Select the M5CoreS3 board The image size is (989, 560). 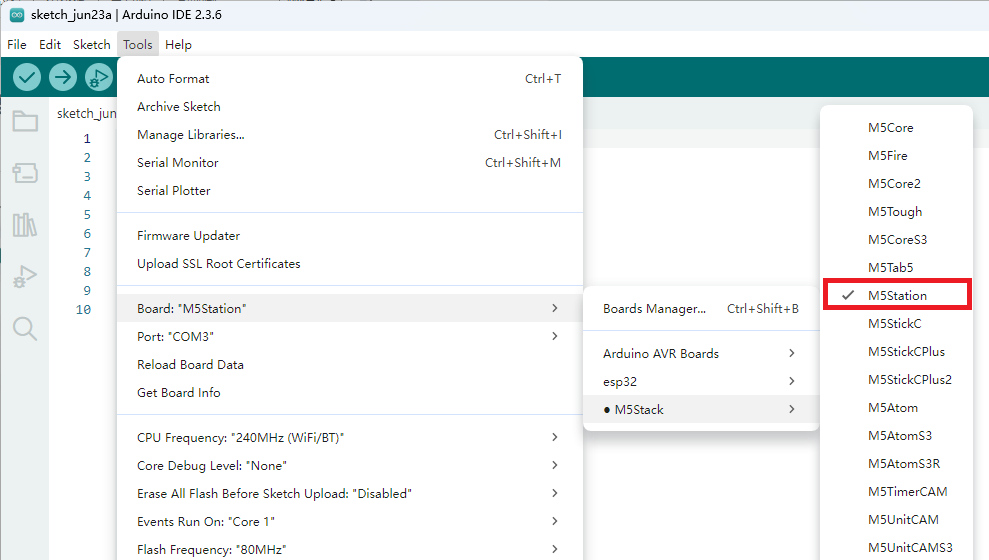click(x=896, y=240)
